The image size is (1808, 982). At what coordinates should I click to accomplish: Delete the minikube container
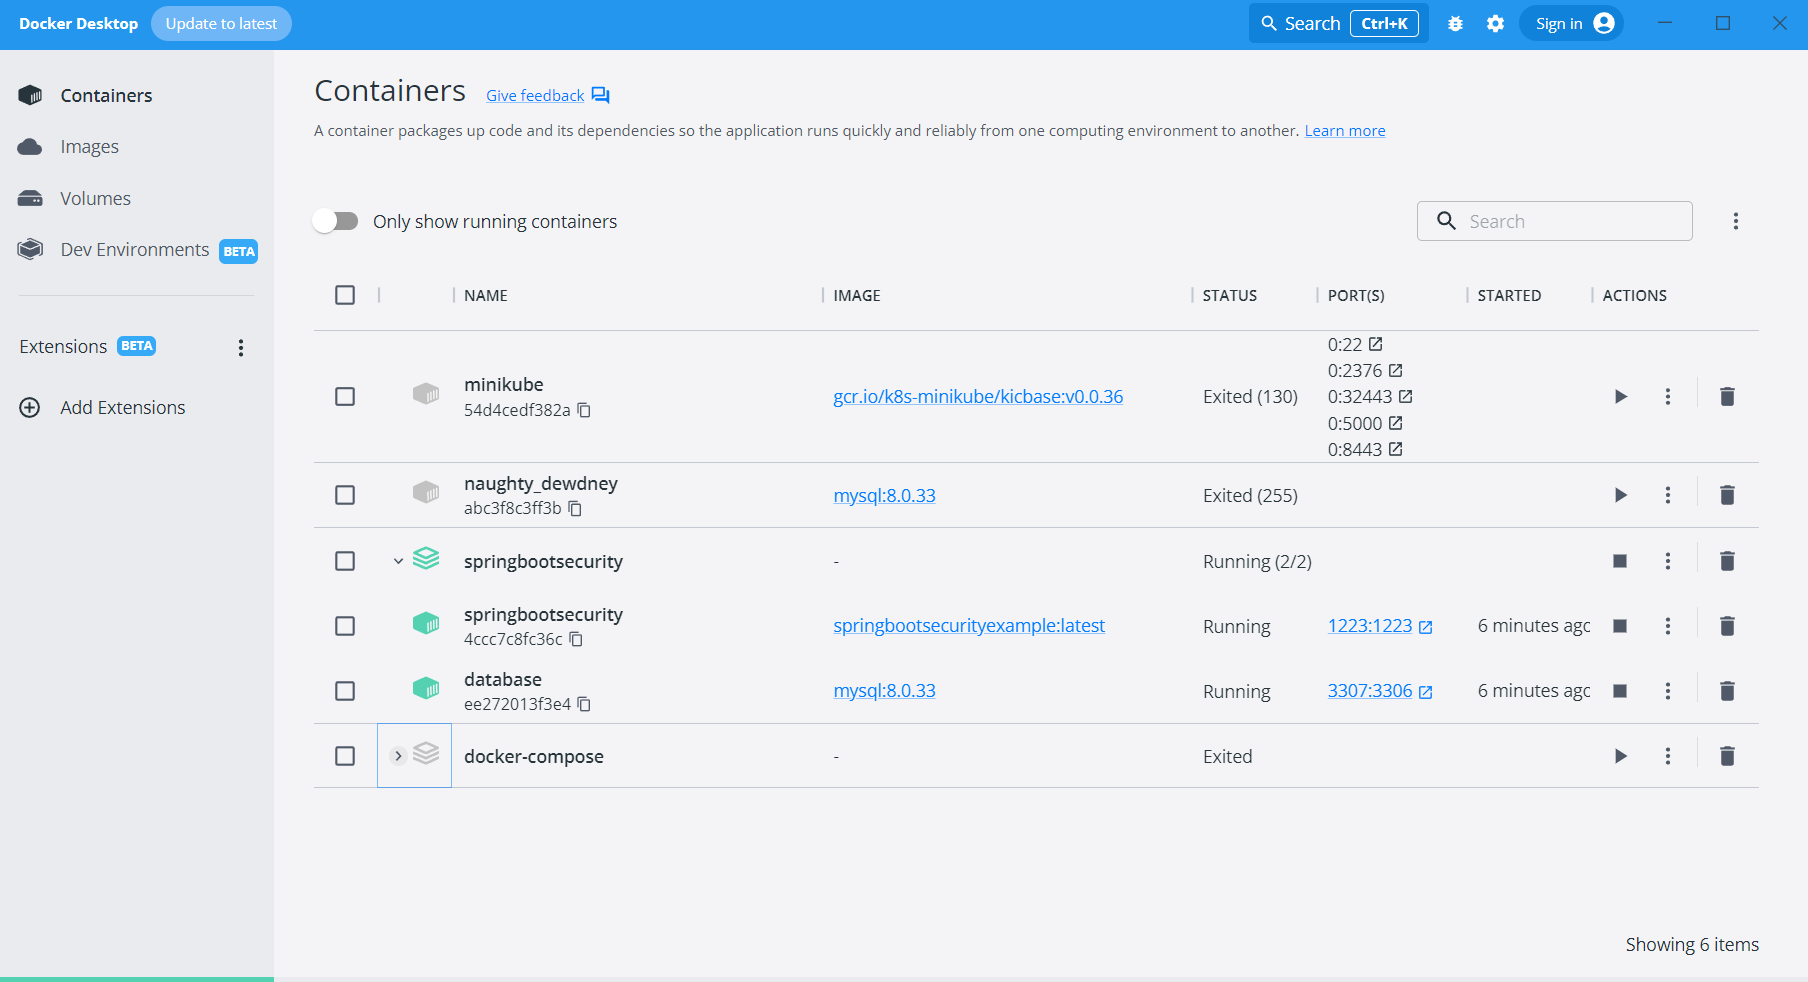(1727, 397)
